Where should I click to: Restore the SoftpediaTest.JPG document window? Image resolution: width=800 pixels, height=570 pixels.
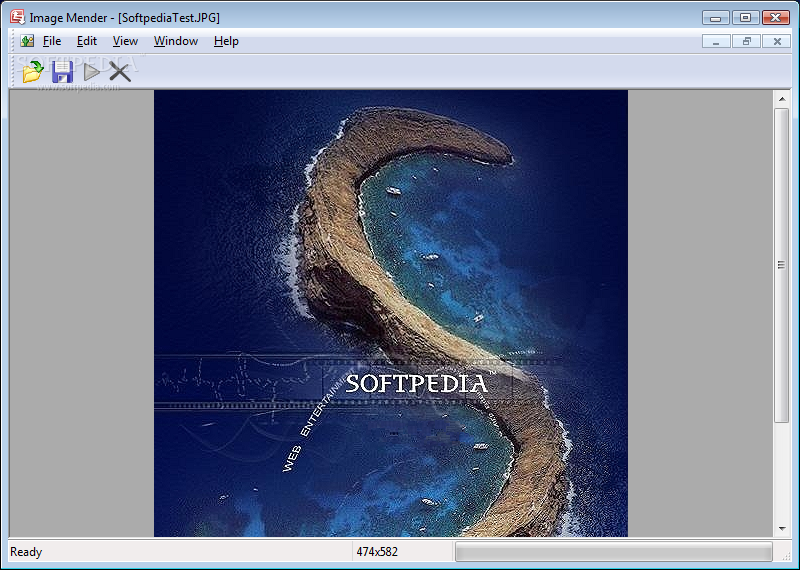[x=746, y=41]
